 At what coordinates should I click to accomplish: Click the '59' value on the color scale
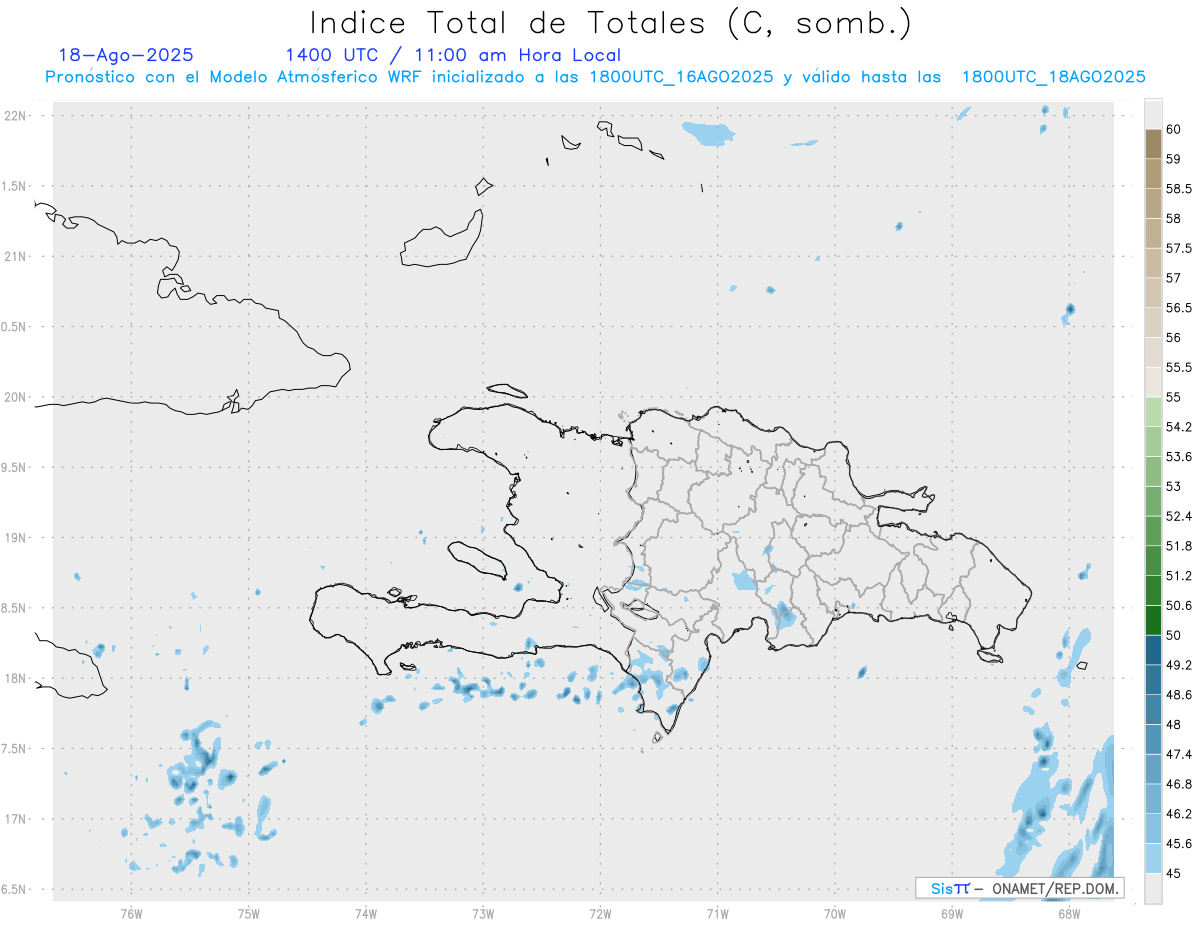click(1174, 158)
